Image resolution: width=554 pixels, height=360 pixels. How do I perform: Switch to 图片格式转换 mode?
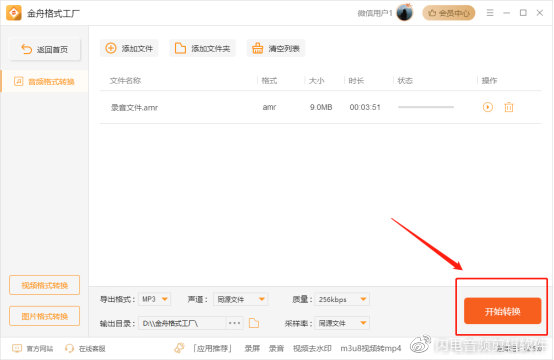pos(45,316)
